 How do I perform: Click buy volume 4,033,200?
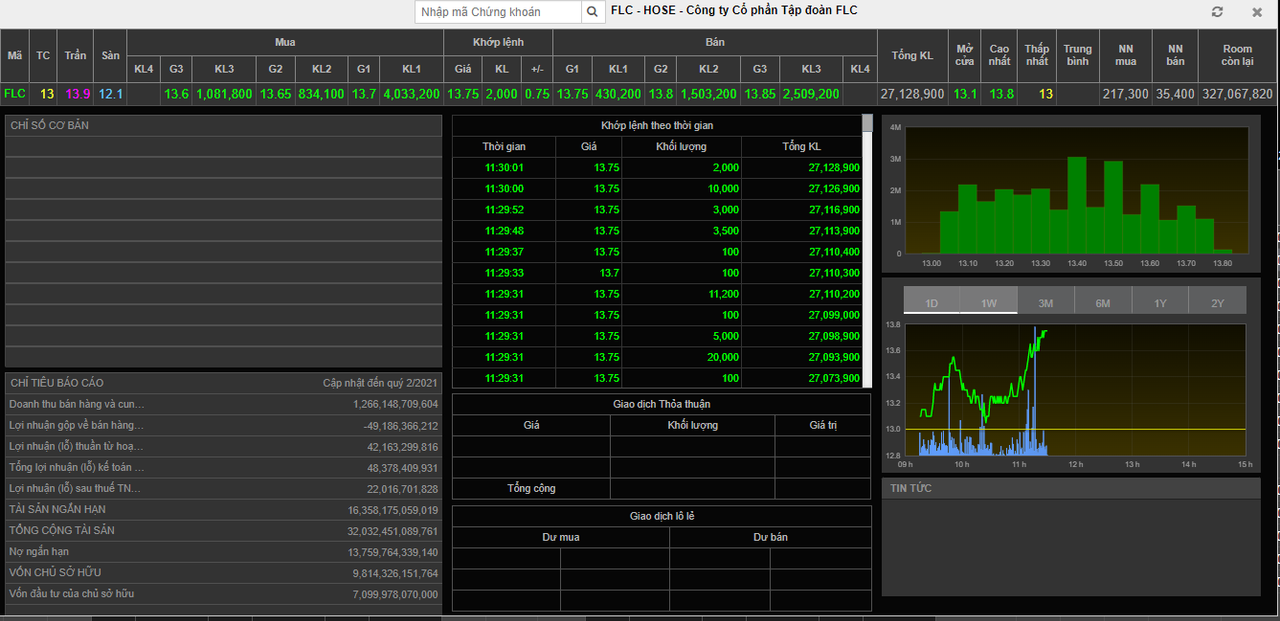[411, 94]
